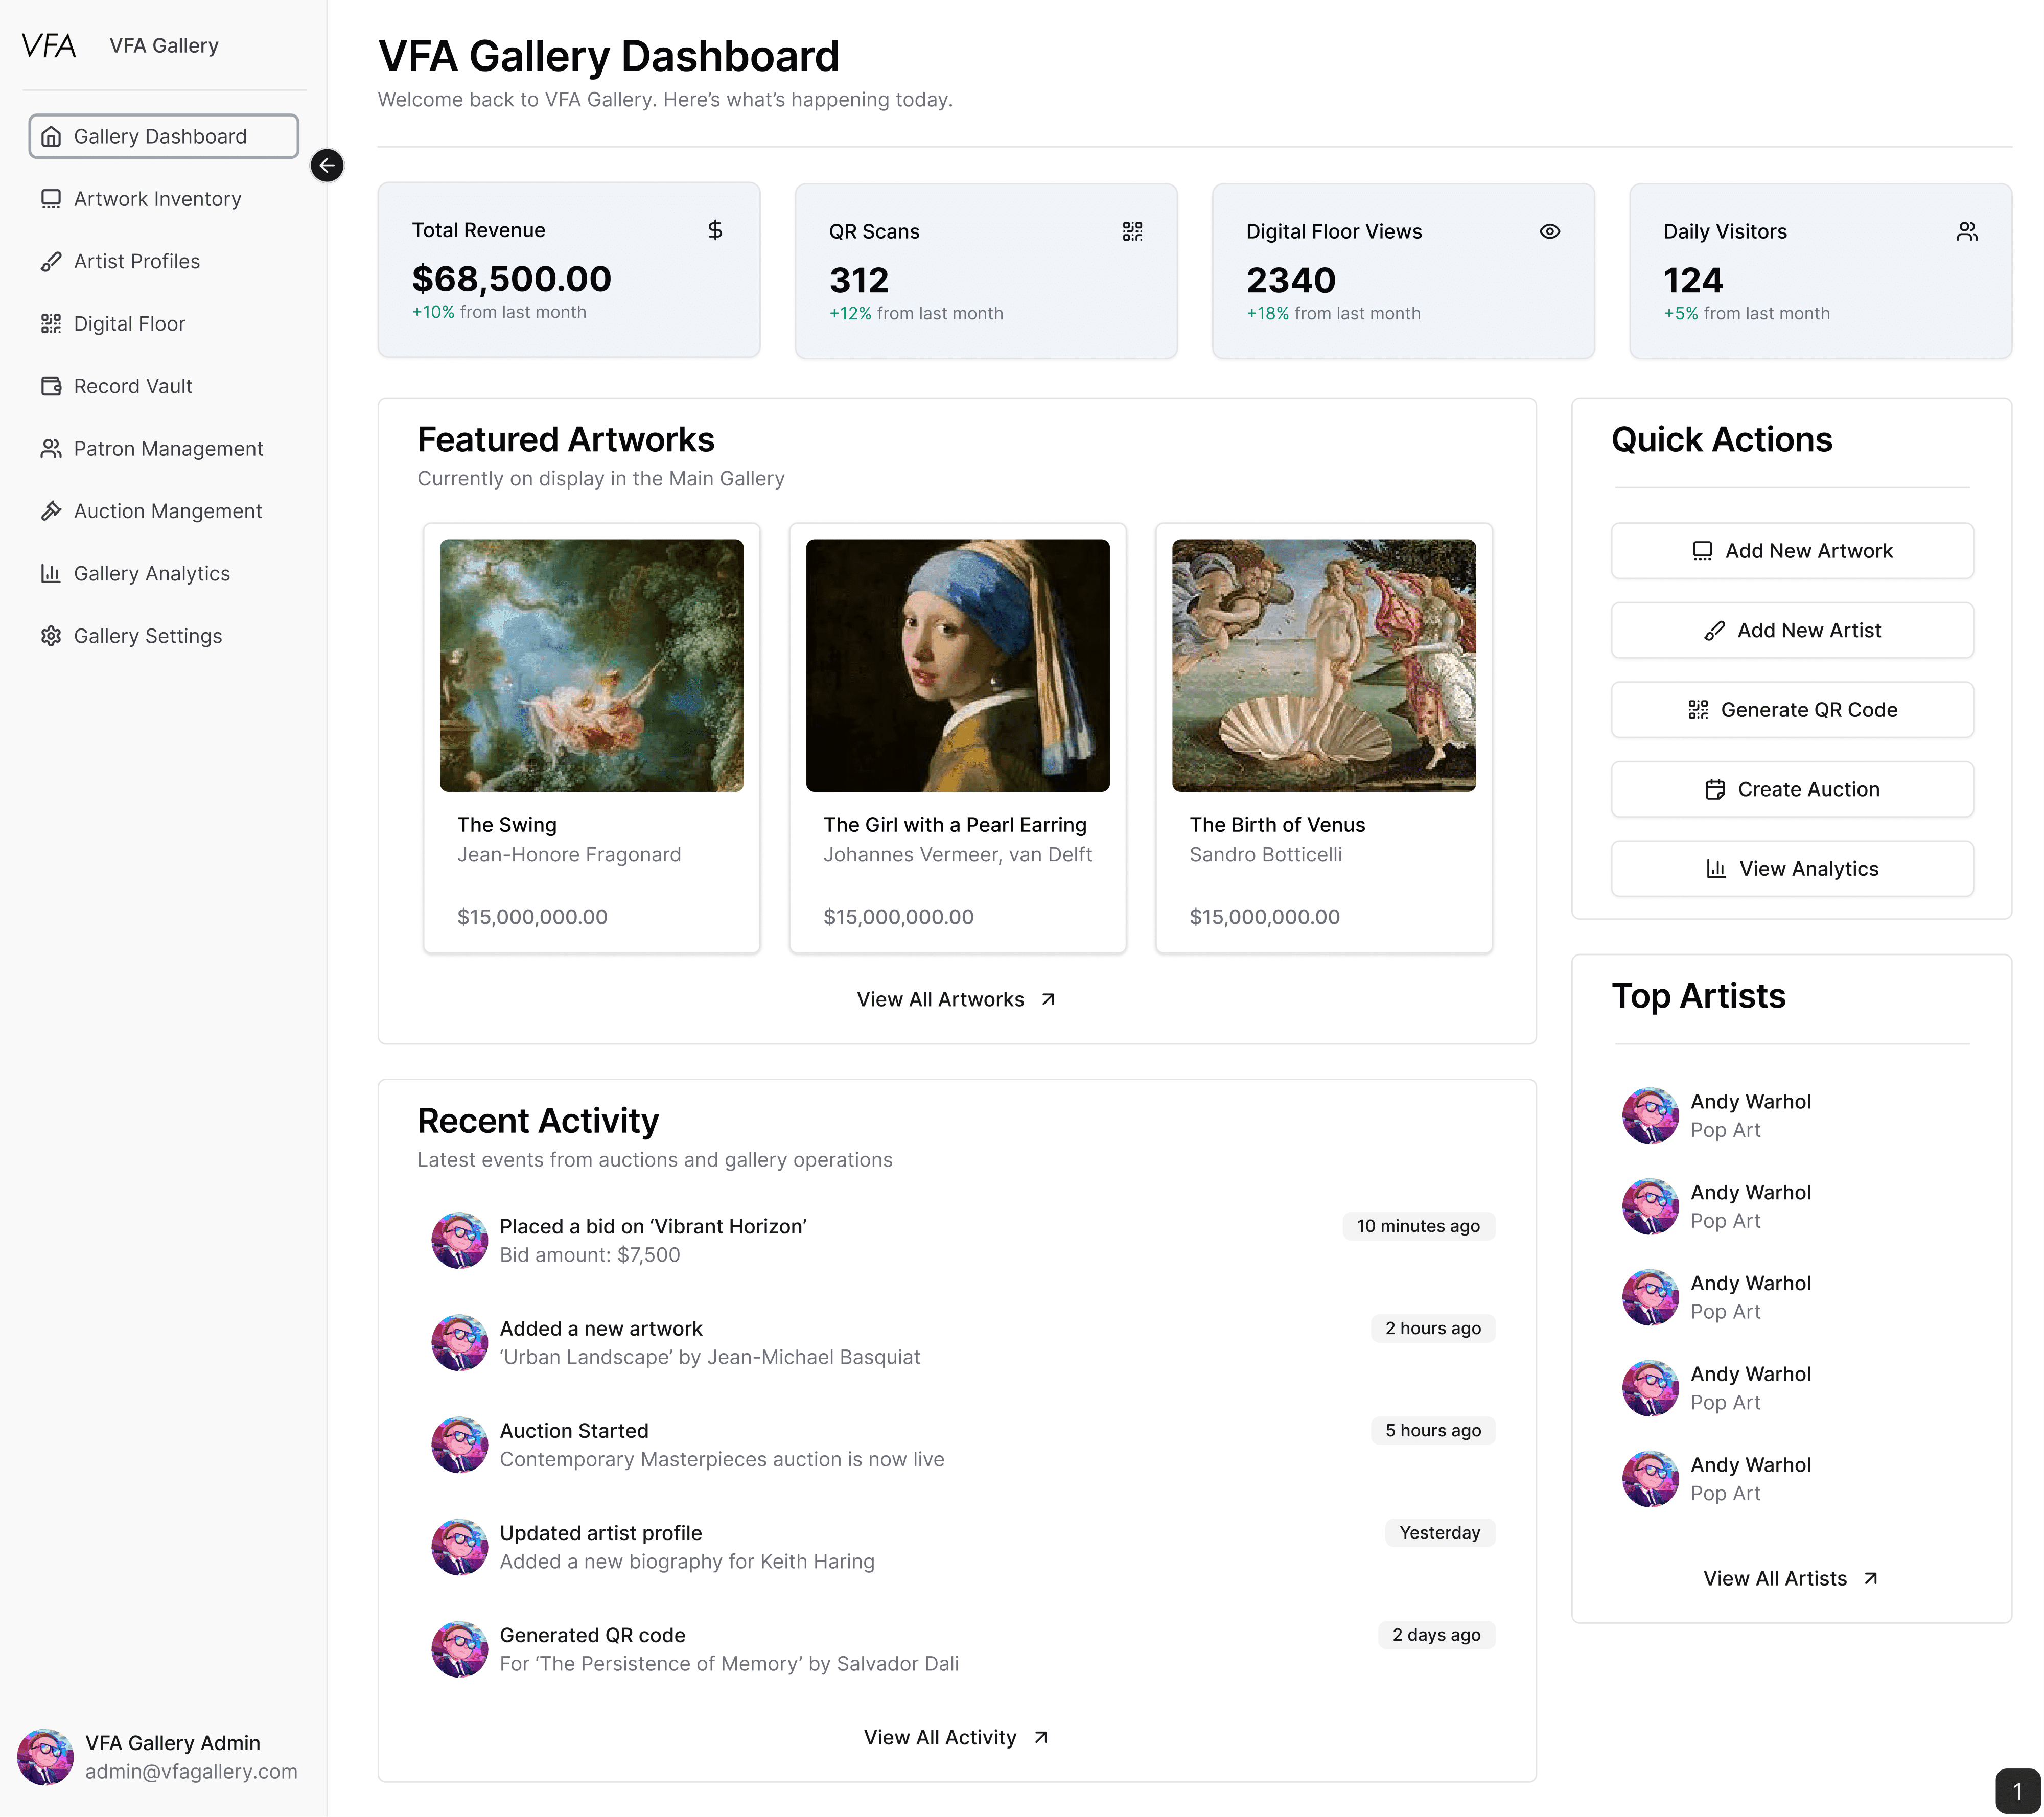This screenshot has width=2044, height=1817.
Task: Collapse the sidebar using the arrow button
Action: coord(327,166)
